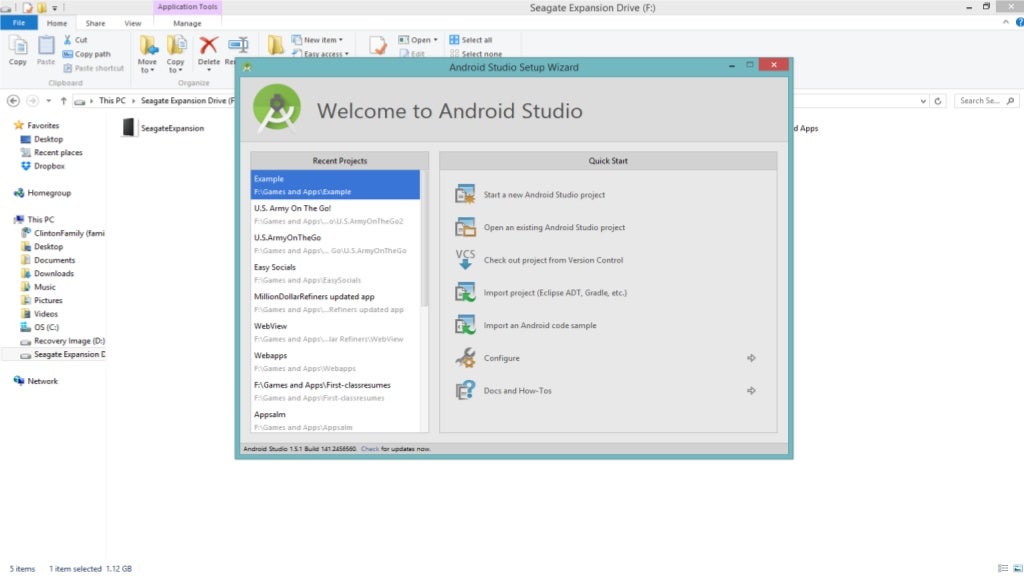Click the Paste icon in Explorer ribbon
This screenshot has width=1024, height=576.
(46, 46)
